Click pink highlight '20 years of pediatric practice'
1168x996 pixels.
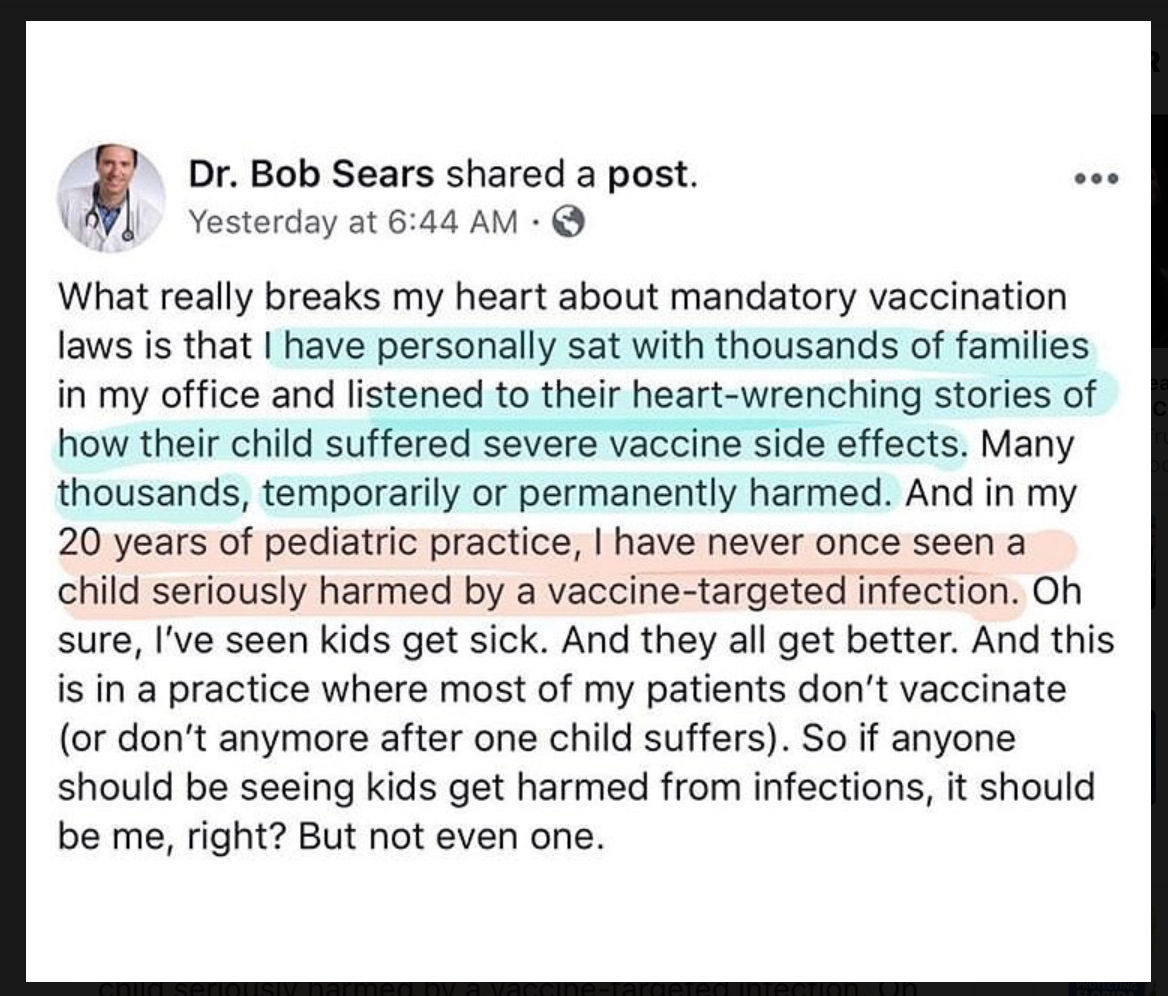[x=314, y=542]
